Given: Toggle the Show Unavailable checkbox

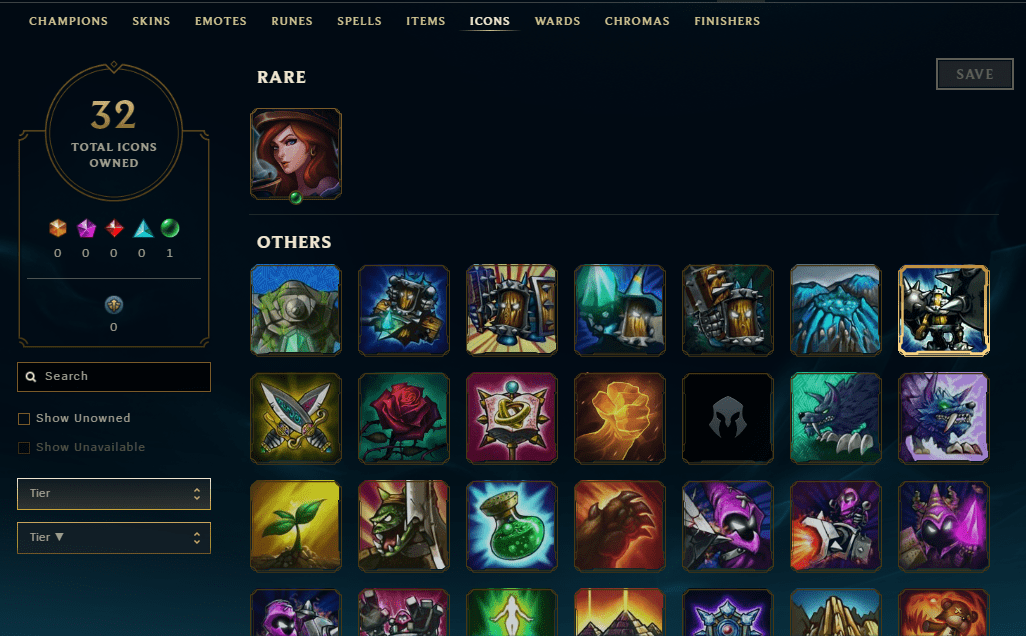Looking at the screenshot, I should [24, 448].
